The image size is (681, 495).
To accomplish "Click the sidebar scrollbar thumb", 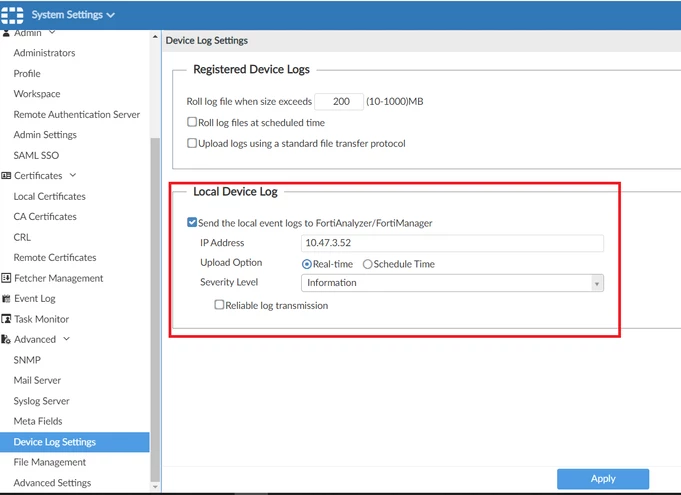I will click(x=155, y=310).
